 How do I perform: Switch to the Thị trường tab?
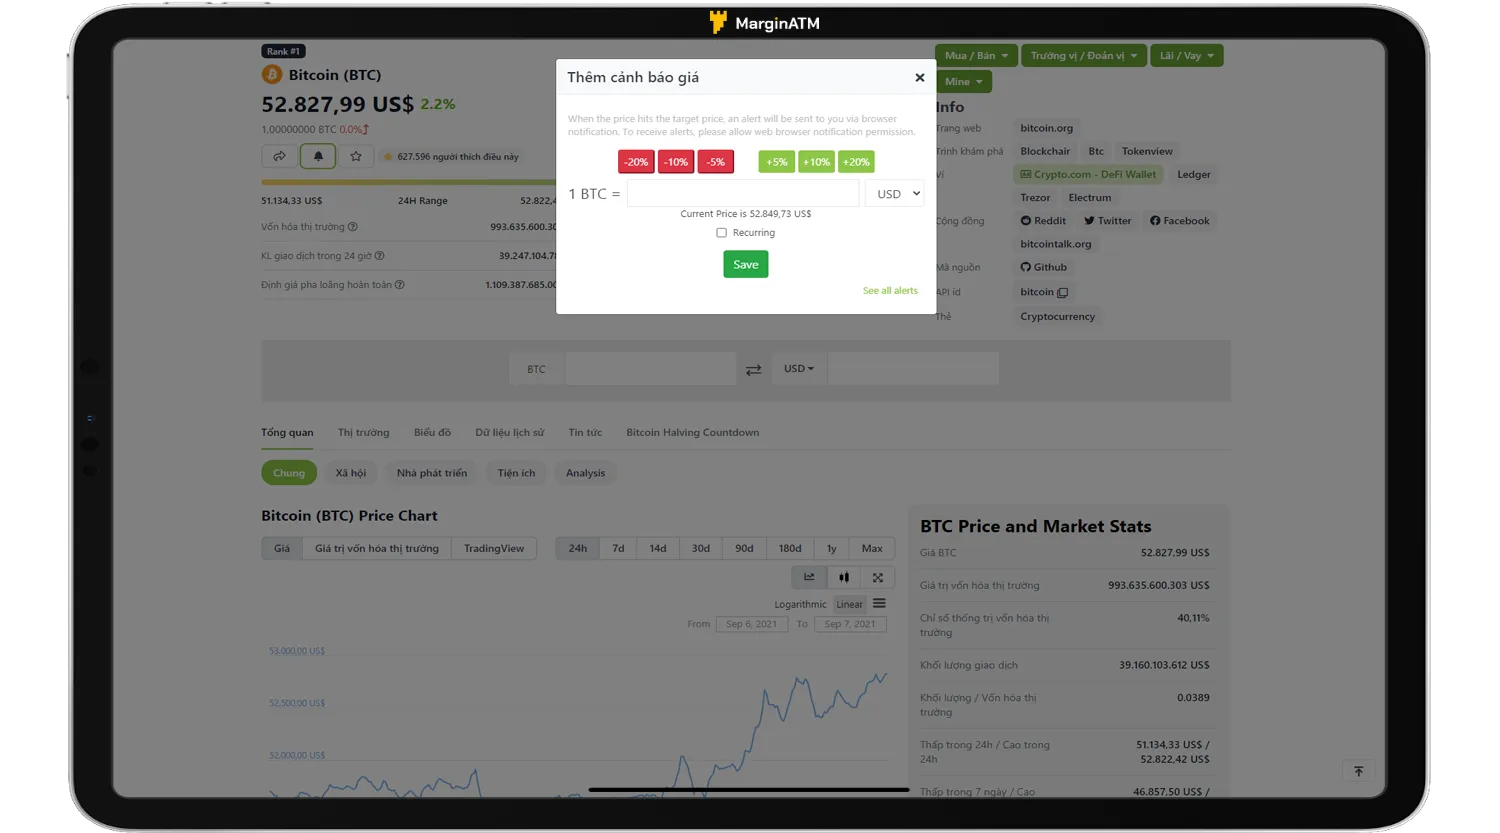click(x=363, y=432)
